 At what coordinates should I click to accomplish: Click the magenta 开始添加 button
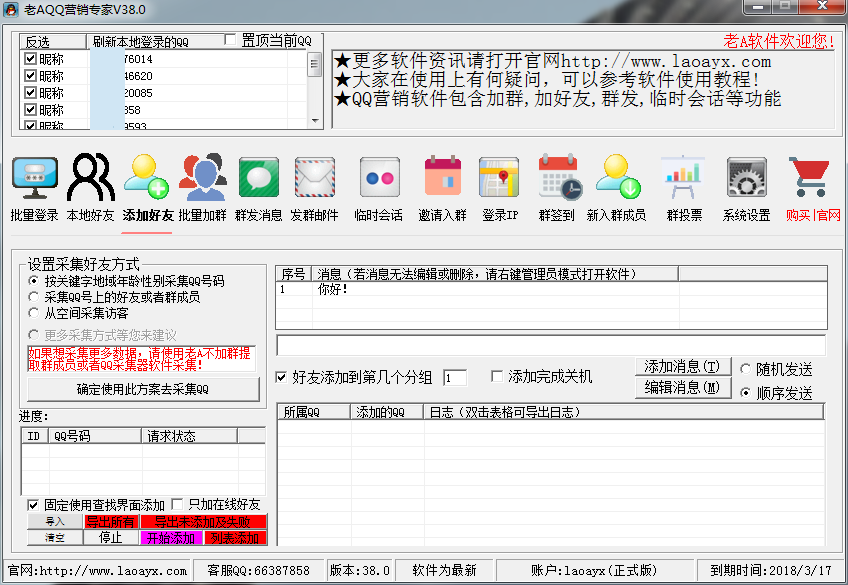pos(171,538)
